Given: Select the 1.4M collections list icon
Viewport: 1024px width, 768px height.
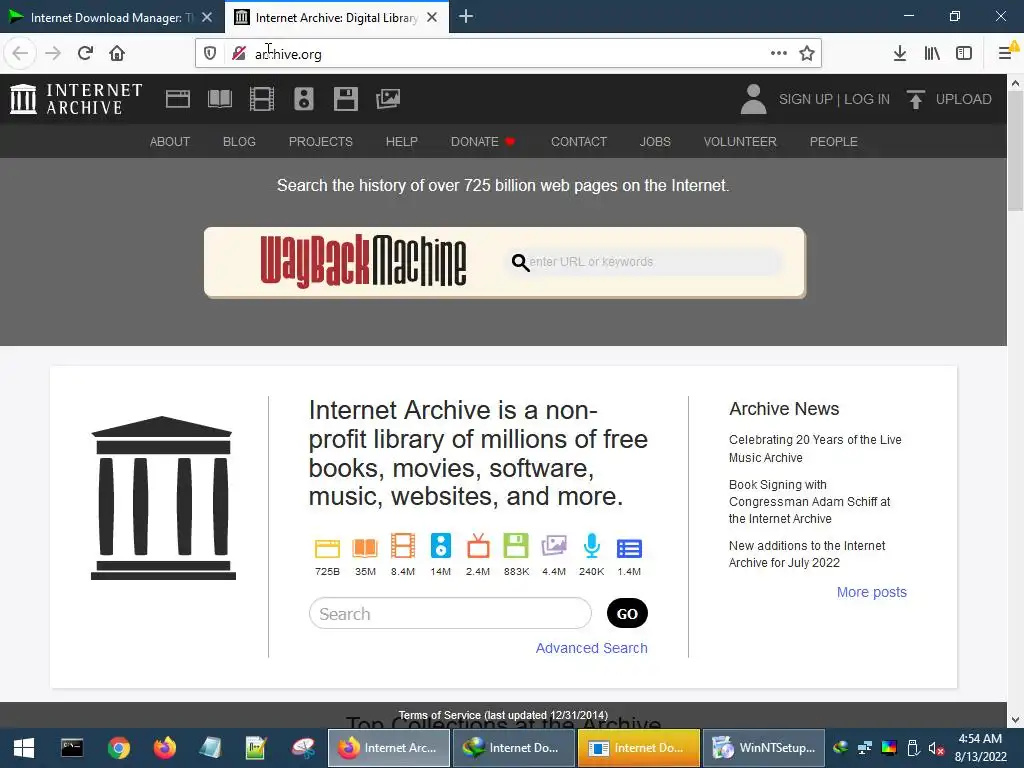Looking at the screenshot, I should 630,549.
